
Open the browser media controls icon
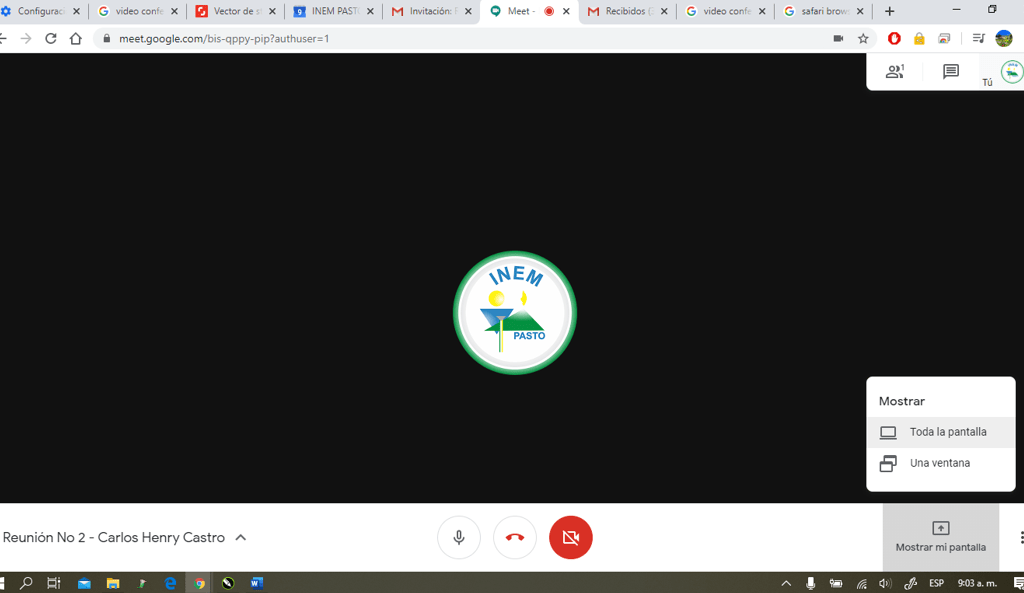coord(978,39)
